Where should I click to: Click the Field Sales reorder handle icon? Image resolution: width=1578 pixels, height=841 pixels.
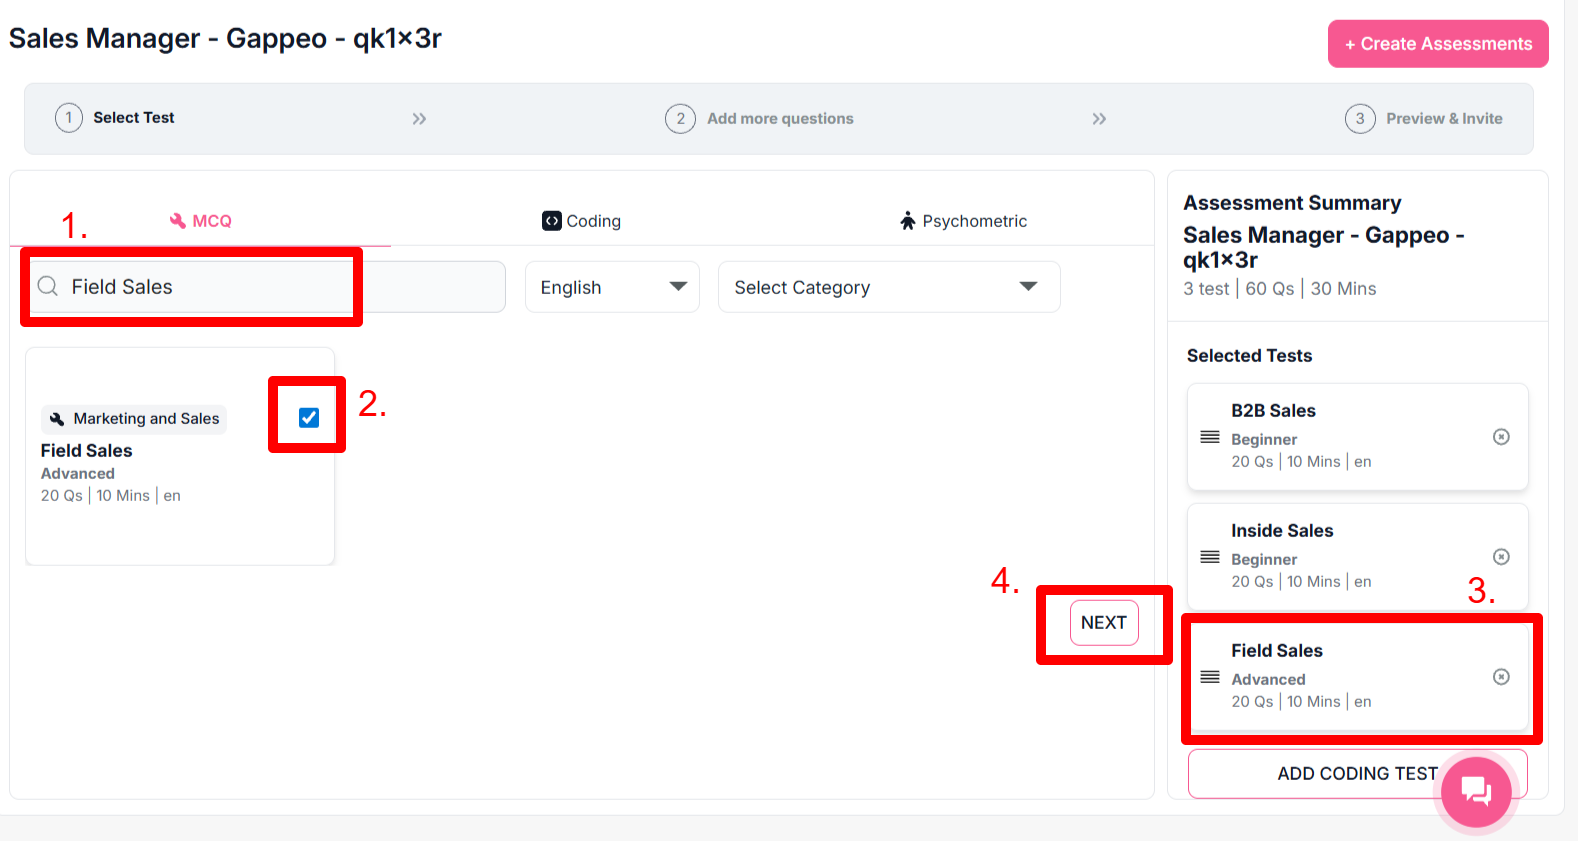(x=1210, y=677)
